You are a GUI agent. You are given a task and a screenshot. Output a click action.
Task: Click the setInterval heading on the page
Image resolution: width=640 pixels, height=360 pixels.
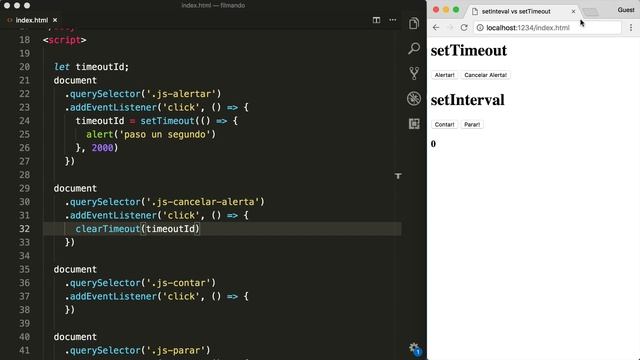click(x=468, y=100)
